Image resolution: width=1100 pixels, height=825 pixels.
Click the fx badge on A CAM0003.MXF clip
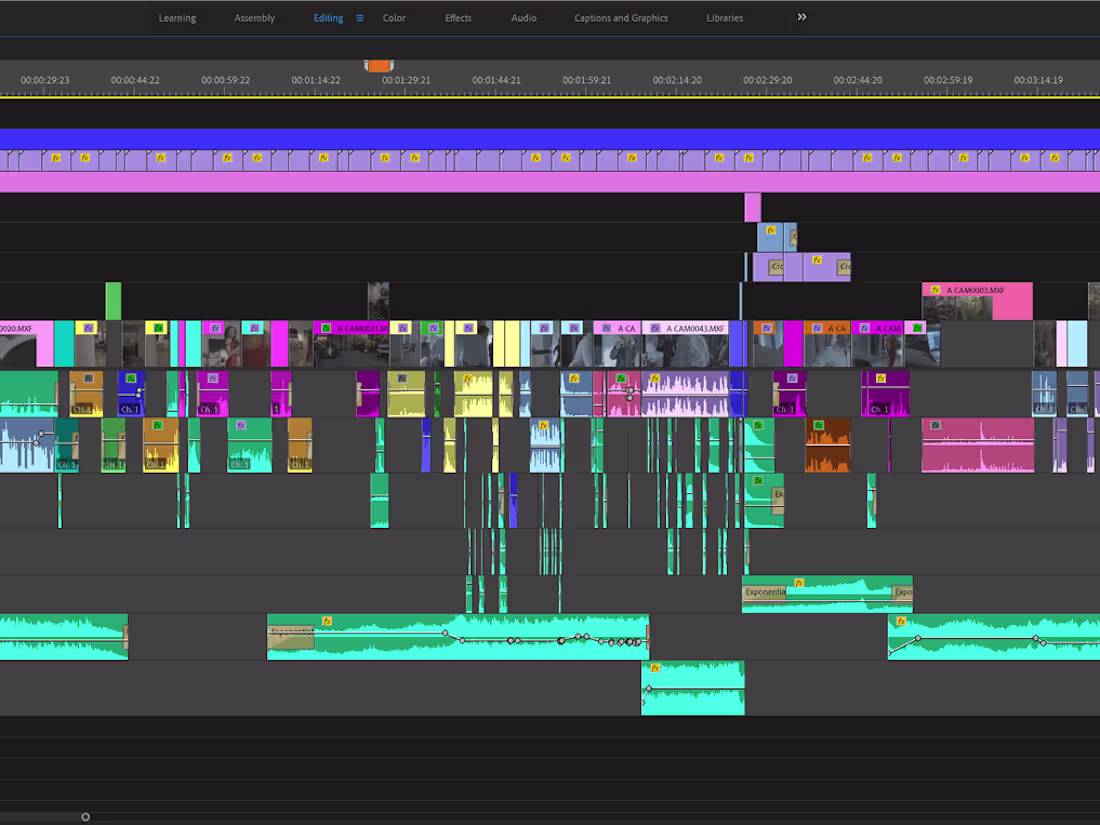tap(935, 290)
